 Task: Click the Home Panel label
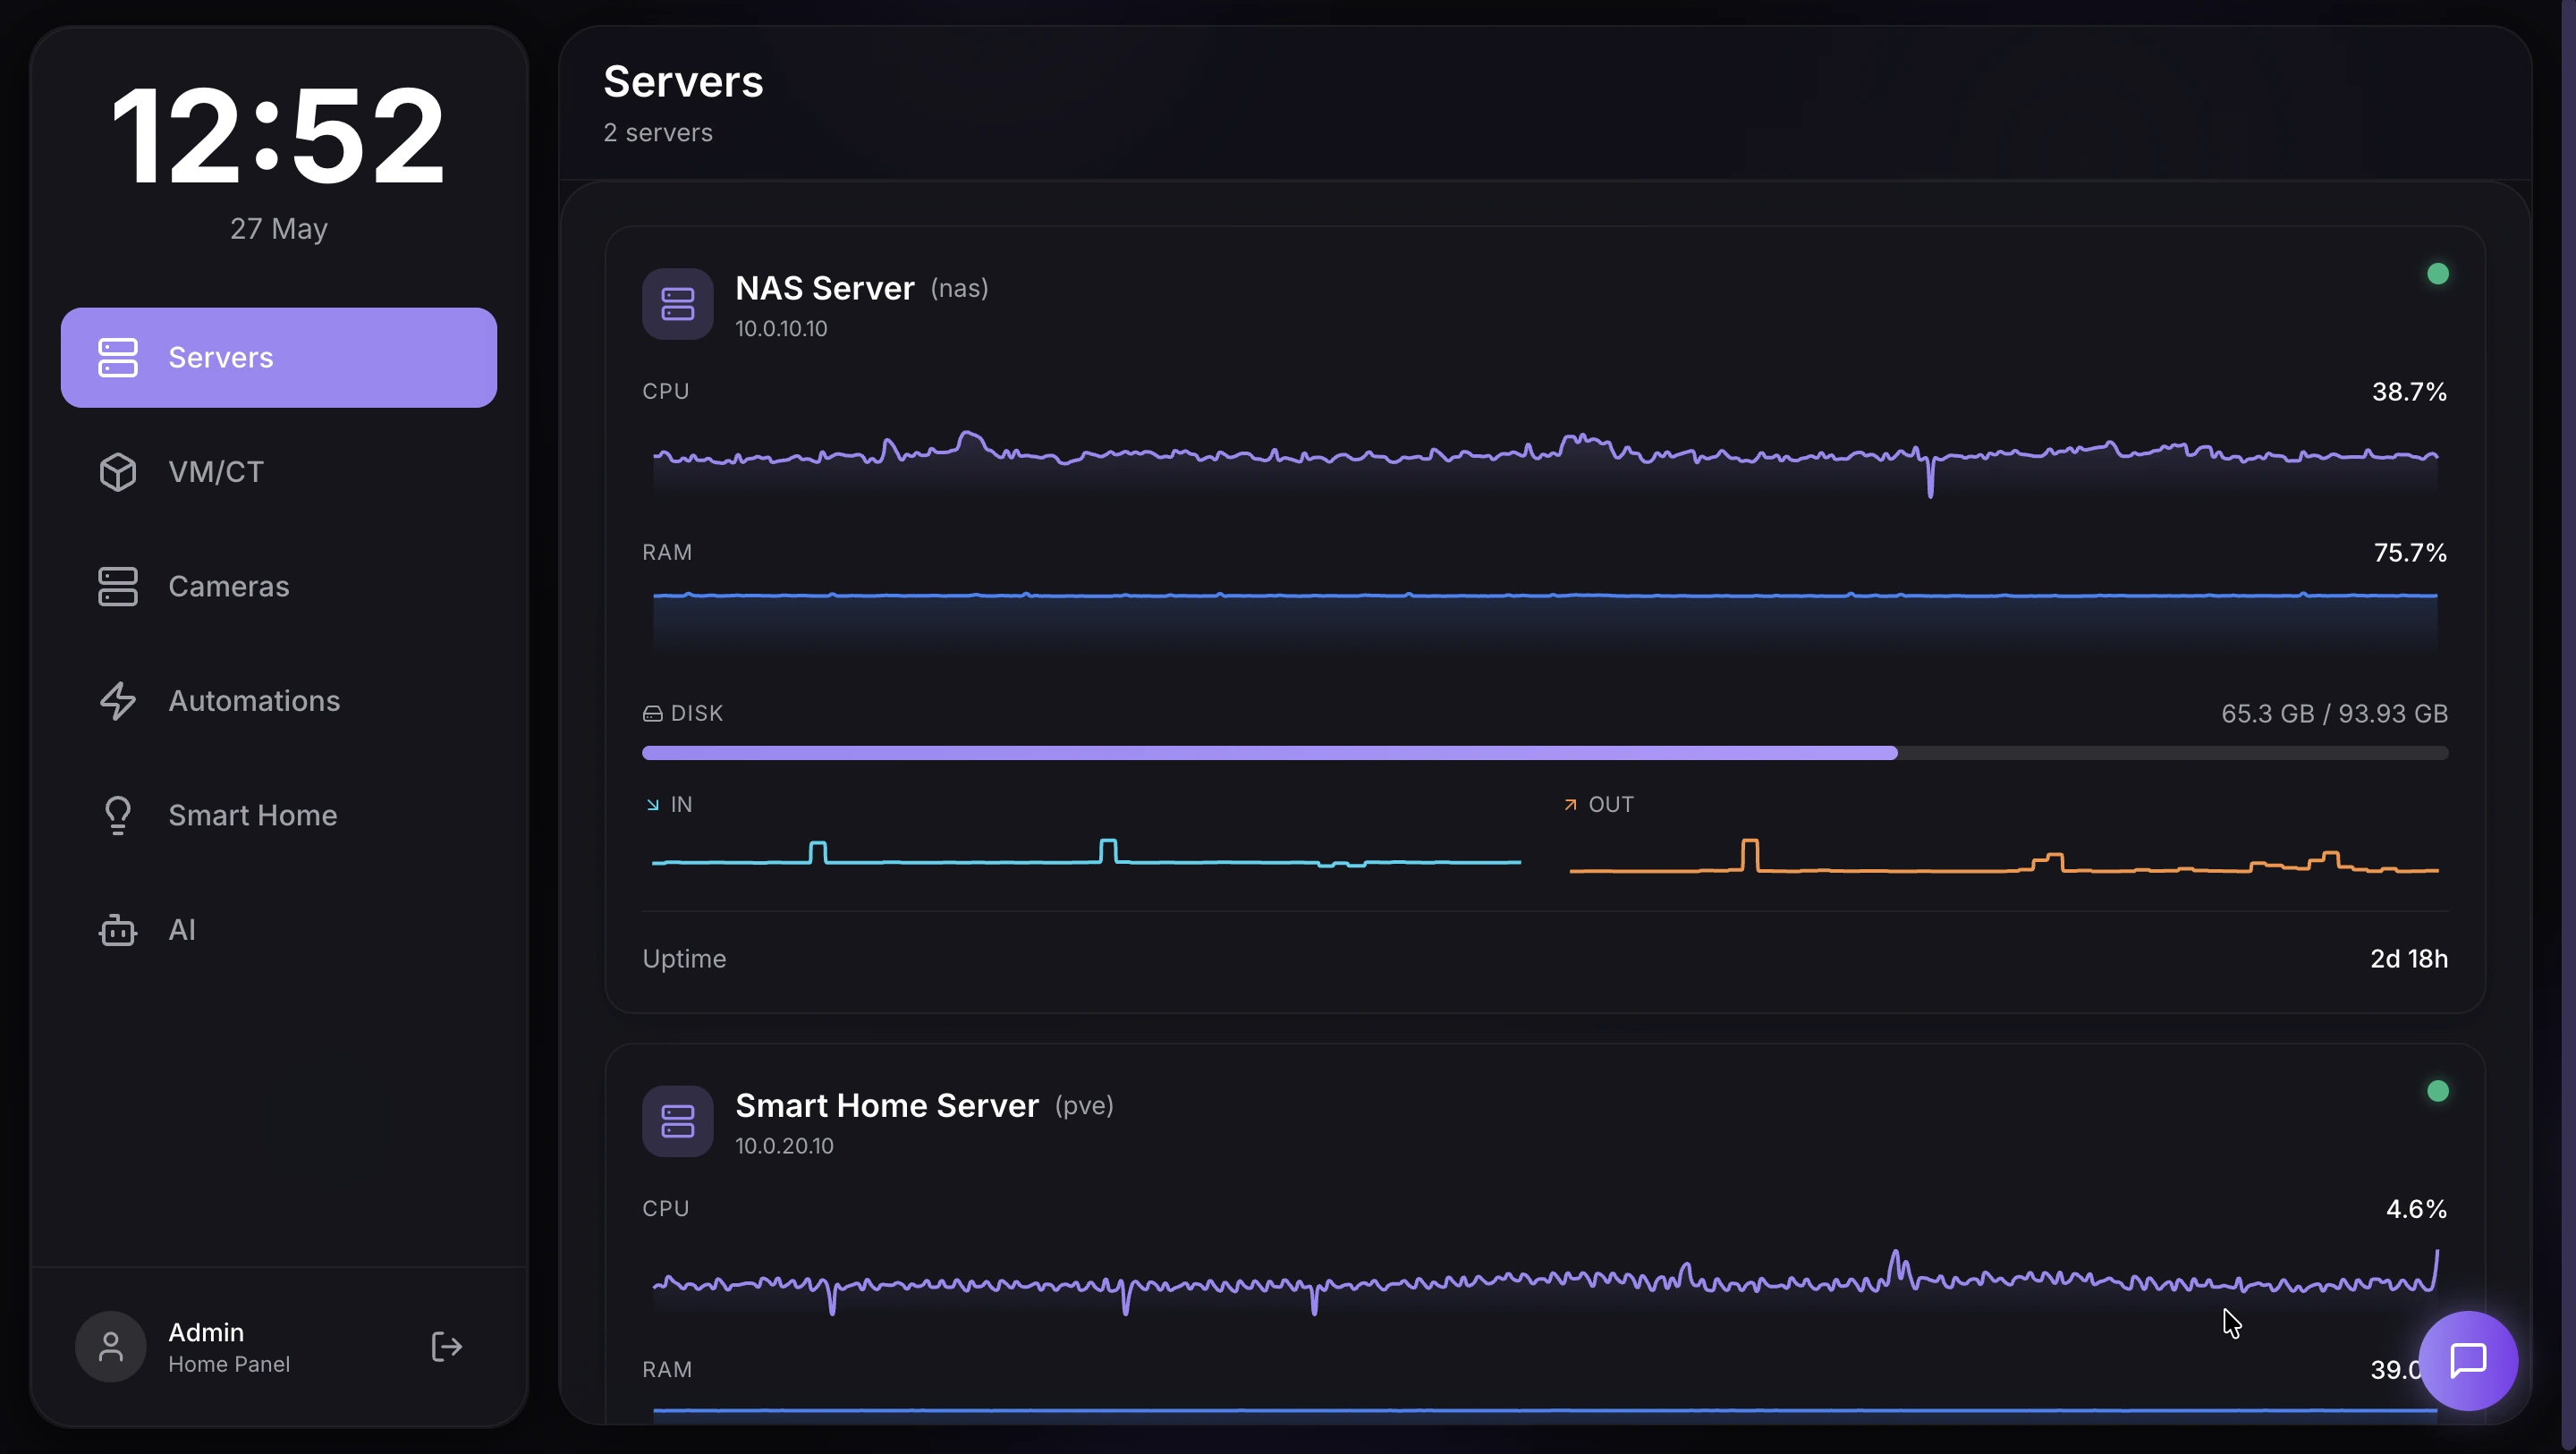pyautogui.click(x=229, y=1364)
